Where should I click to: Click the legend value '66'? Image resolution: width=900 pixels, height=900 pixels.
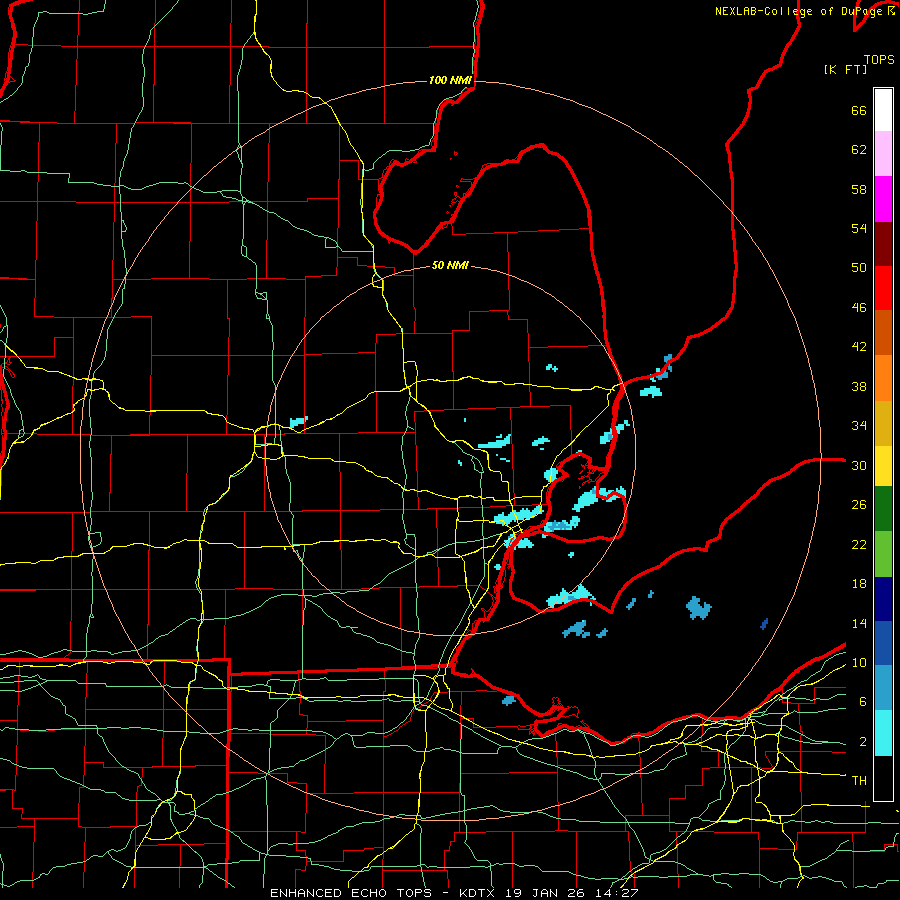859,110
